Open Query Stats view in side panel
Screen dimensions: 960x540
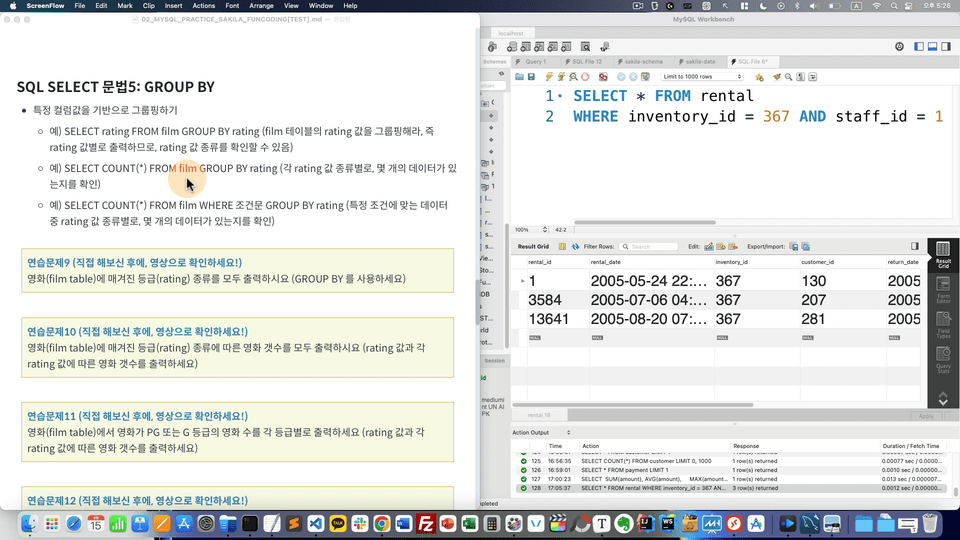coord(943,360)
